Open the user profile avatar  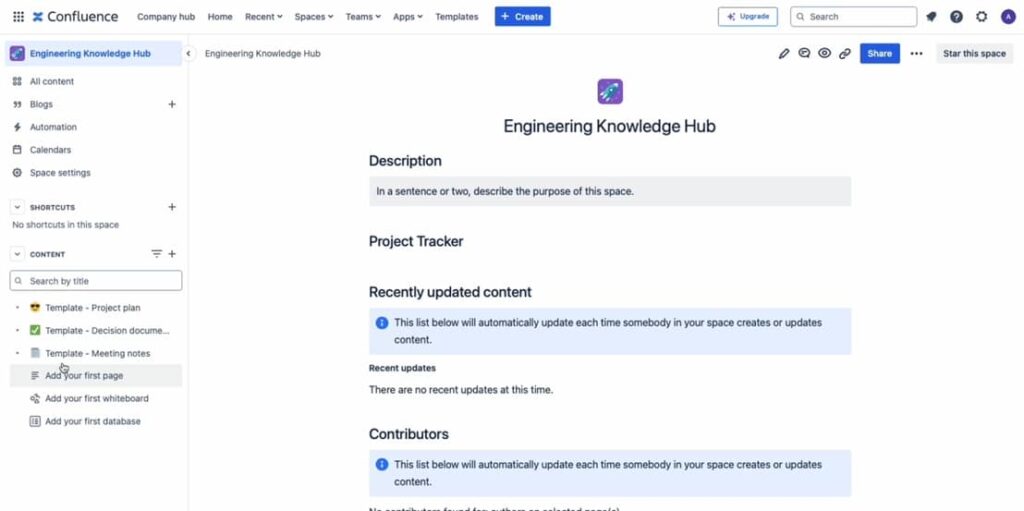pos(1008,17)
